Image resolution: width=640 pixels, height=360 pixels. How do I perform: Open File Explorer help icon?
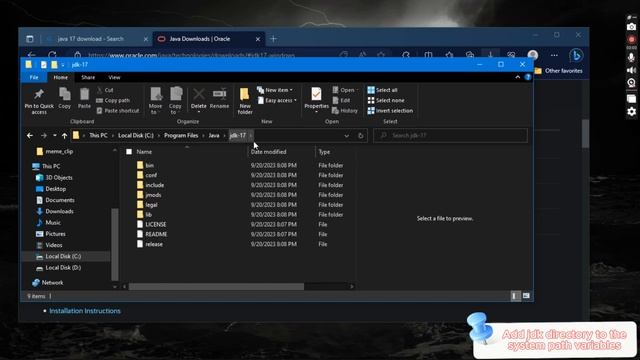tap(528, 77)
